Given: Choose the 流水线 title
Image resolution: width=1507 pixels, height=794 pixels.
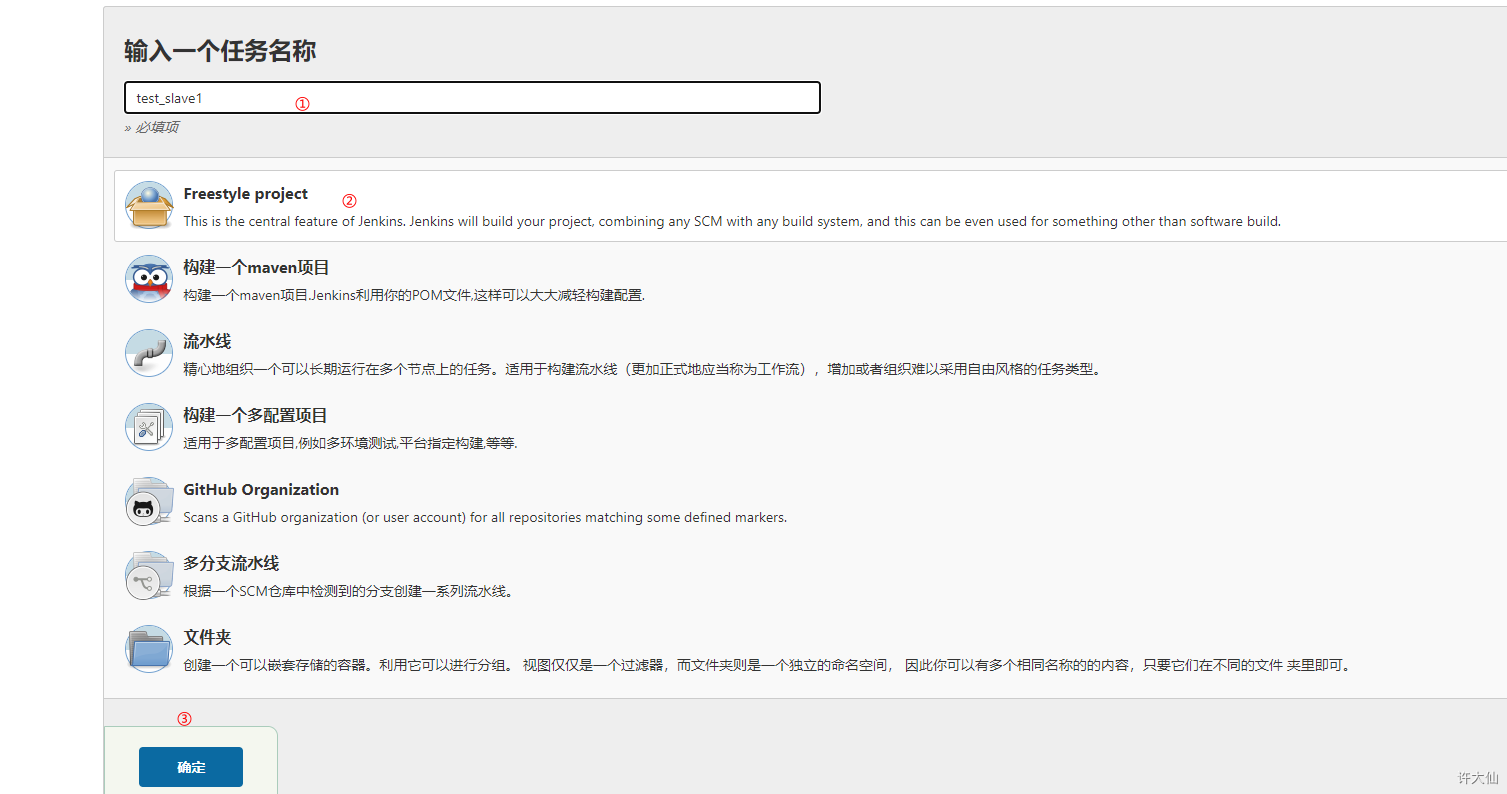Looking at the screenshot, I should [207, 342].
